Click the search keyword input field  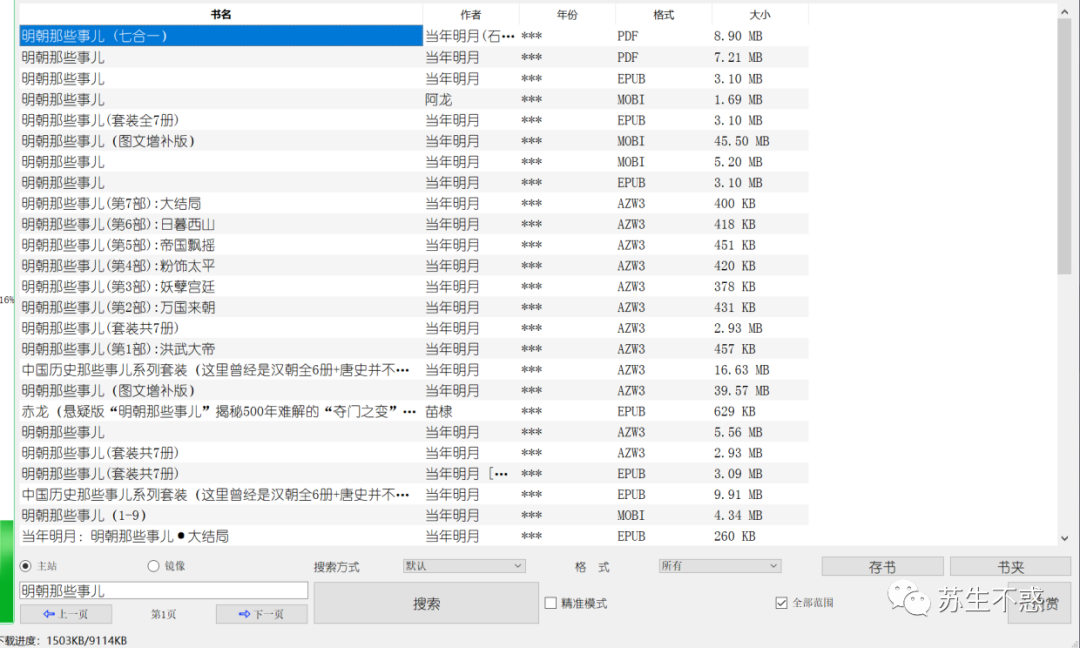[x=163, y=591]
